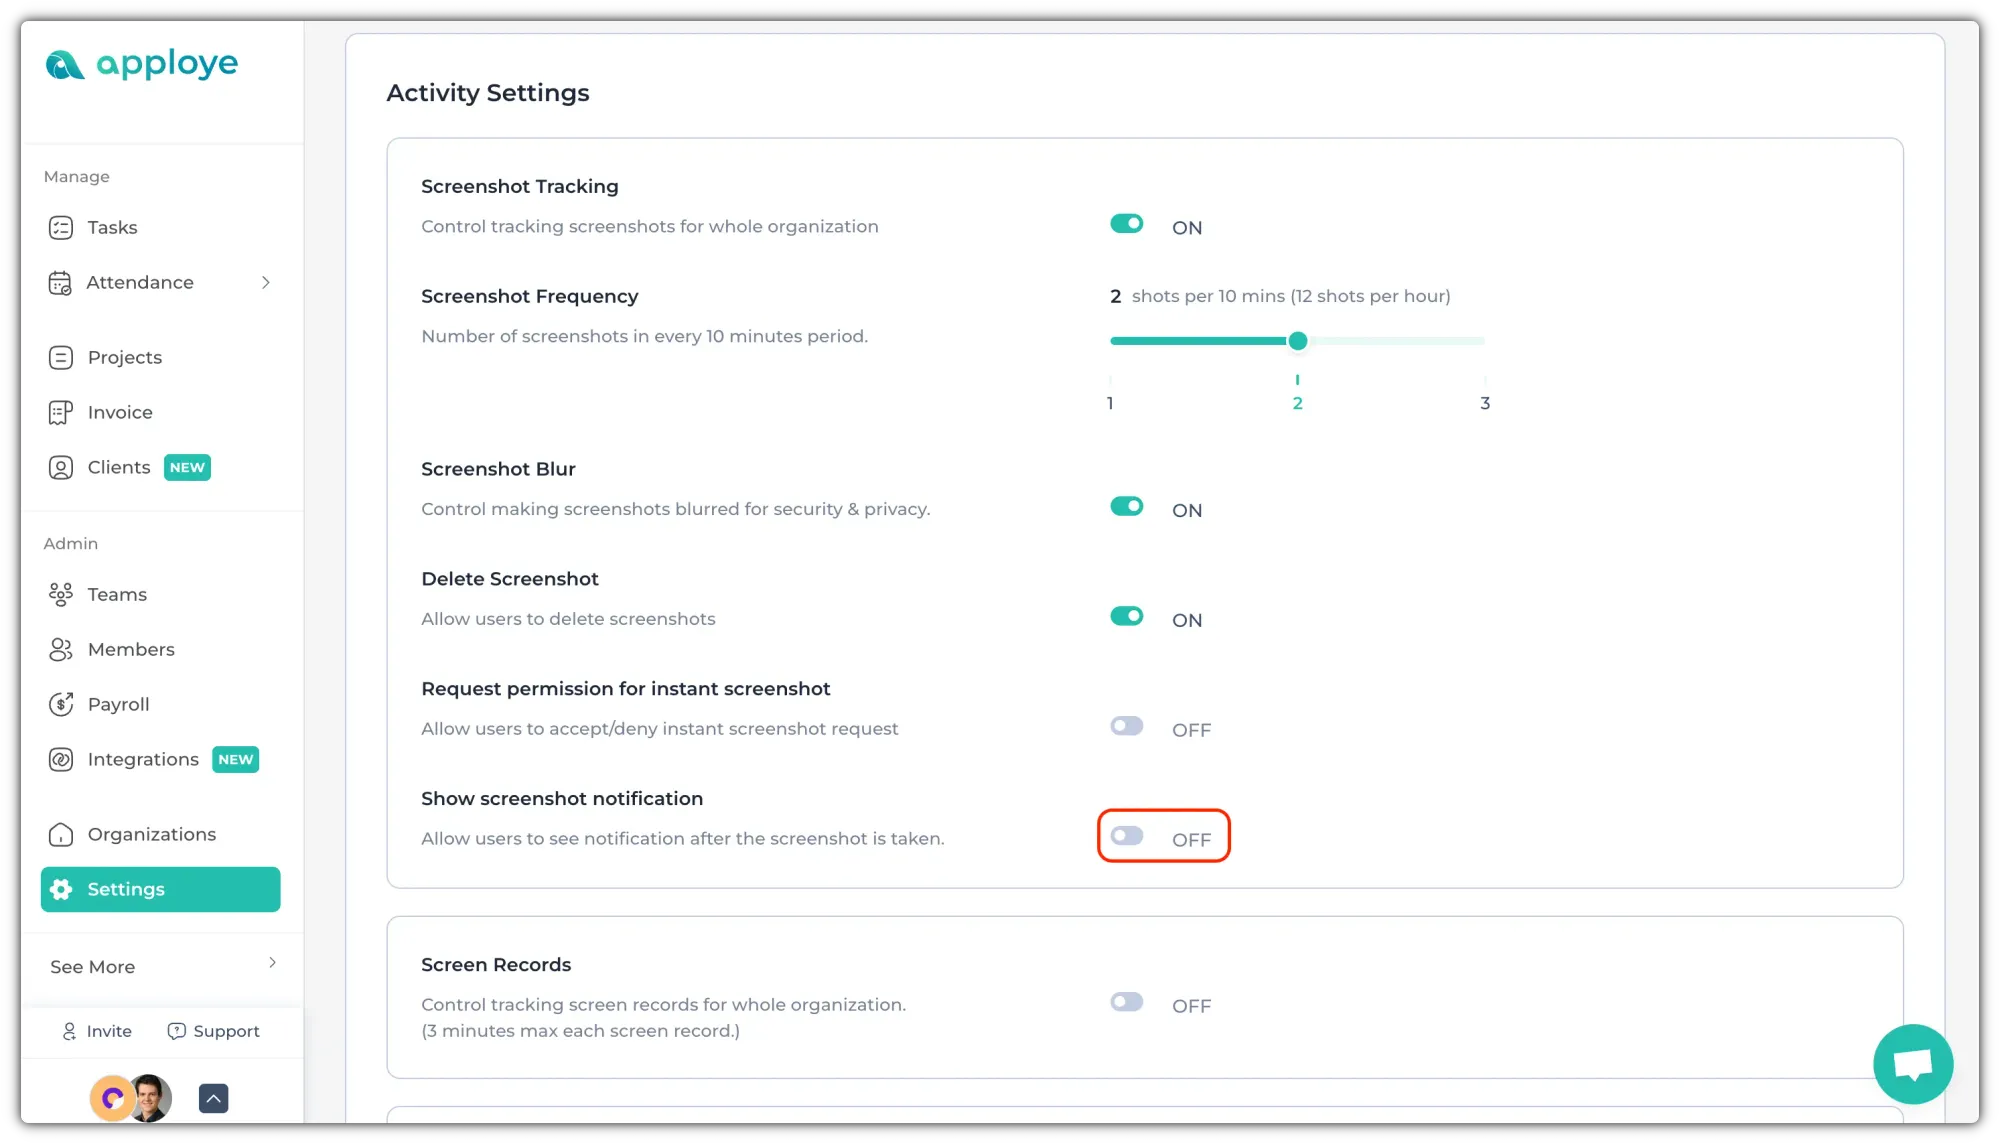Enable Show screenshot notification toggle
Viewport: 2000px width, 1144px height.
1126,836
